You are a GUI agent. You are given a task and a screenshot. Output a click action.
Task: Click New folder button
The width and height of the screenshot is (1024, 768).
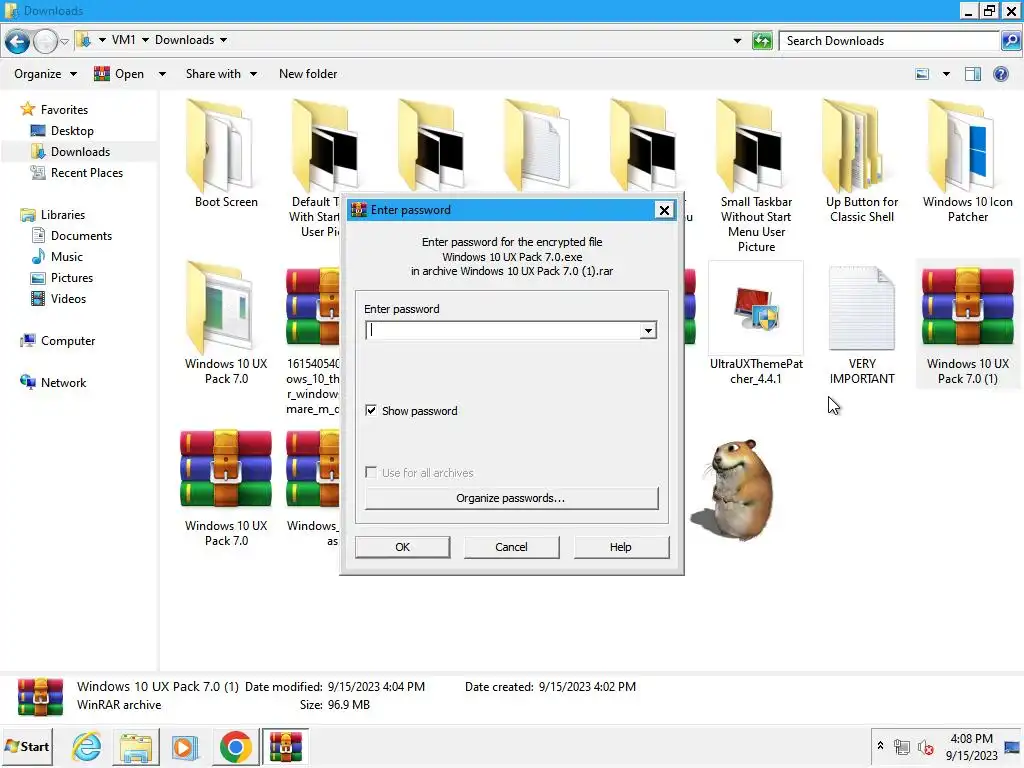308,74
